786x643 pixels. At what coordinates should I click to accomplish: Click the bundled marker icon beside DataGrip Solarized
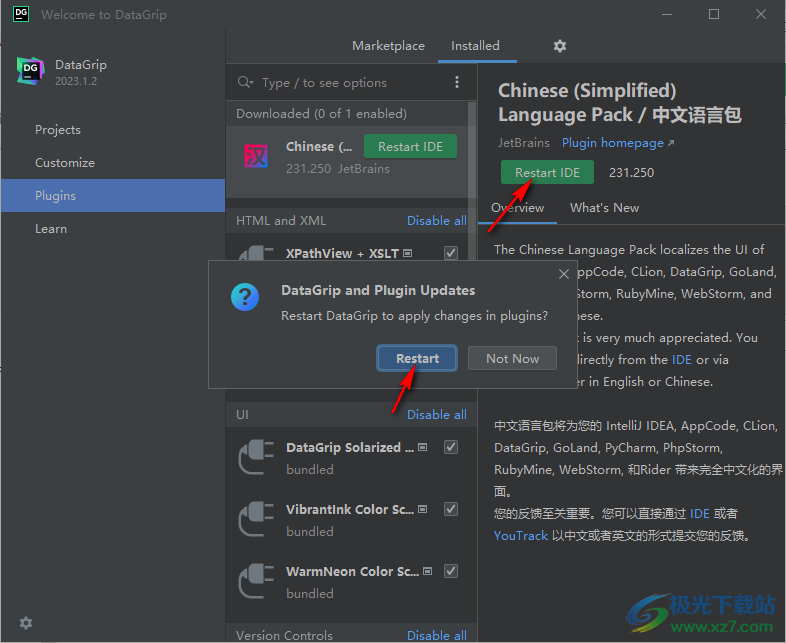(423, 447)
